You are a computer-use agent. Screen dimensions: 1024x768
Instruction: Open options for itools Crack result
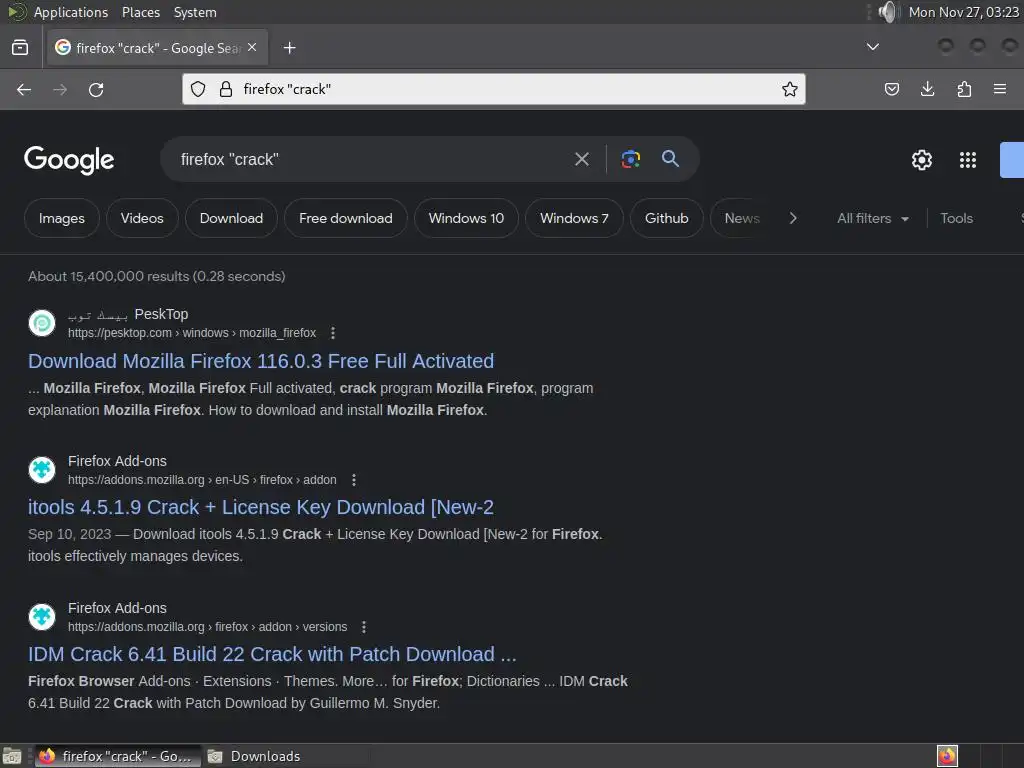354,480
